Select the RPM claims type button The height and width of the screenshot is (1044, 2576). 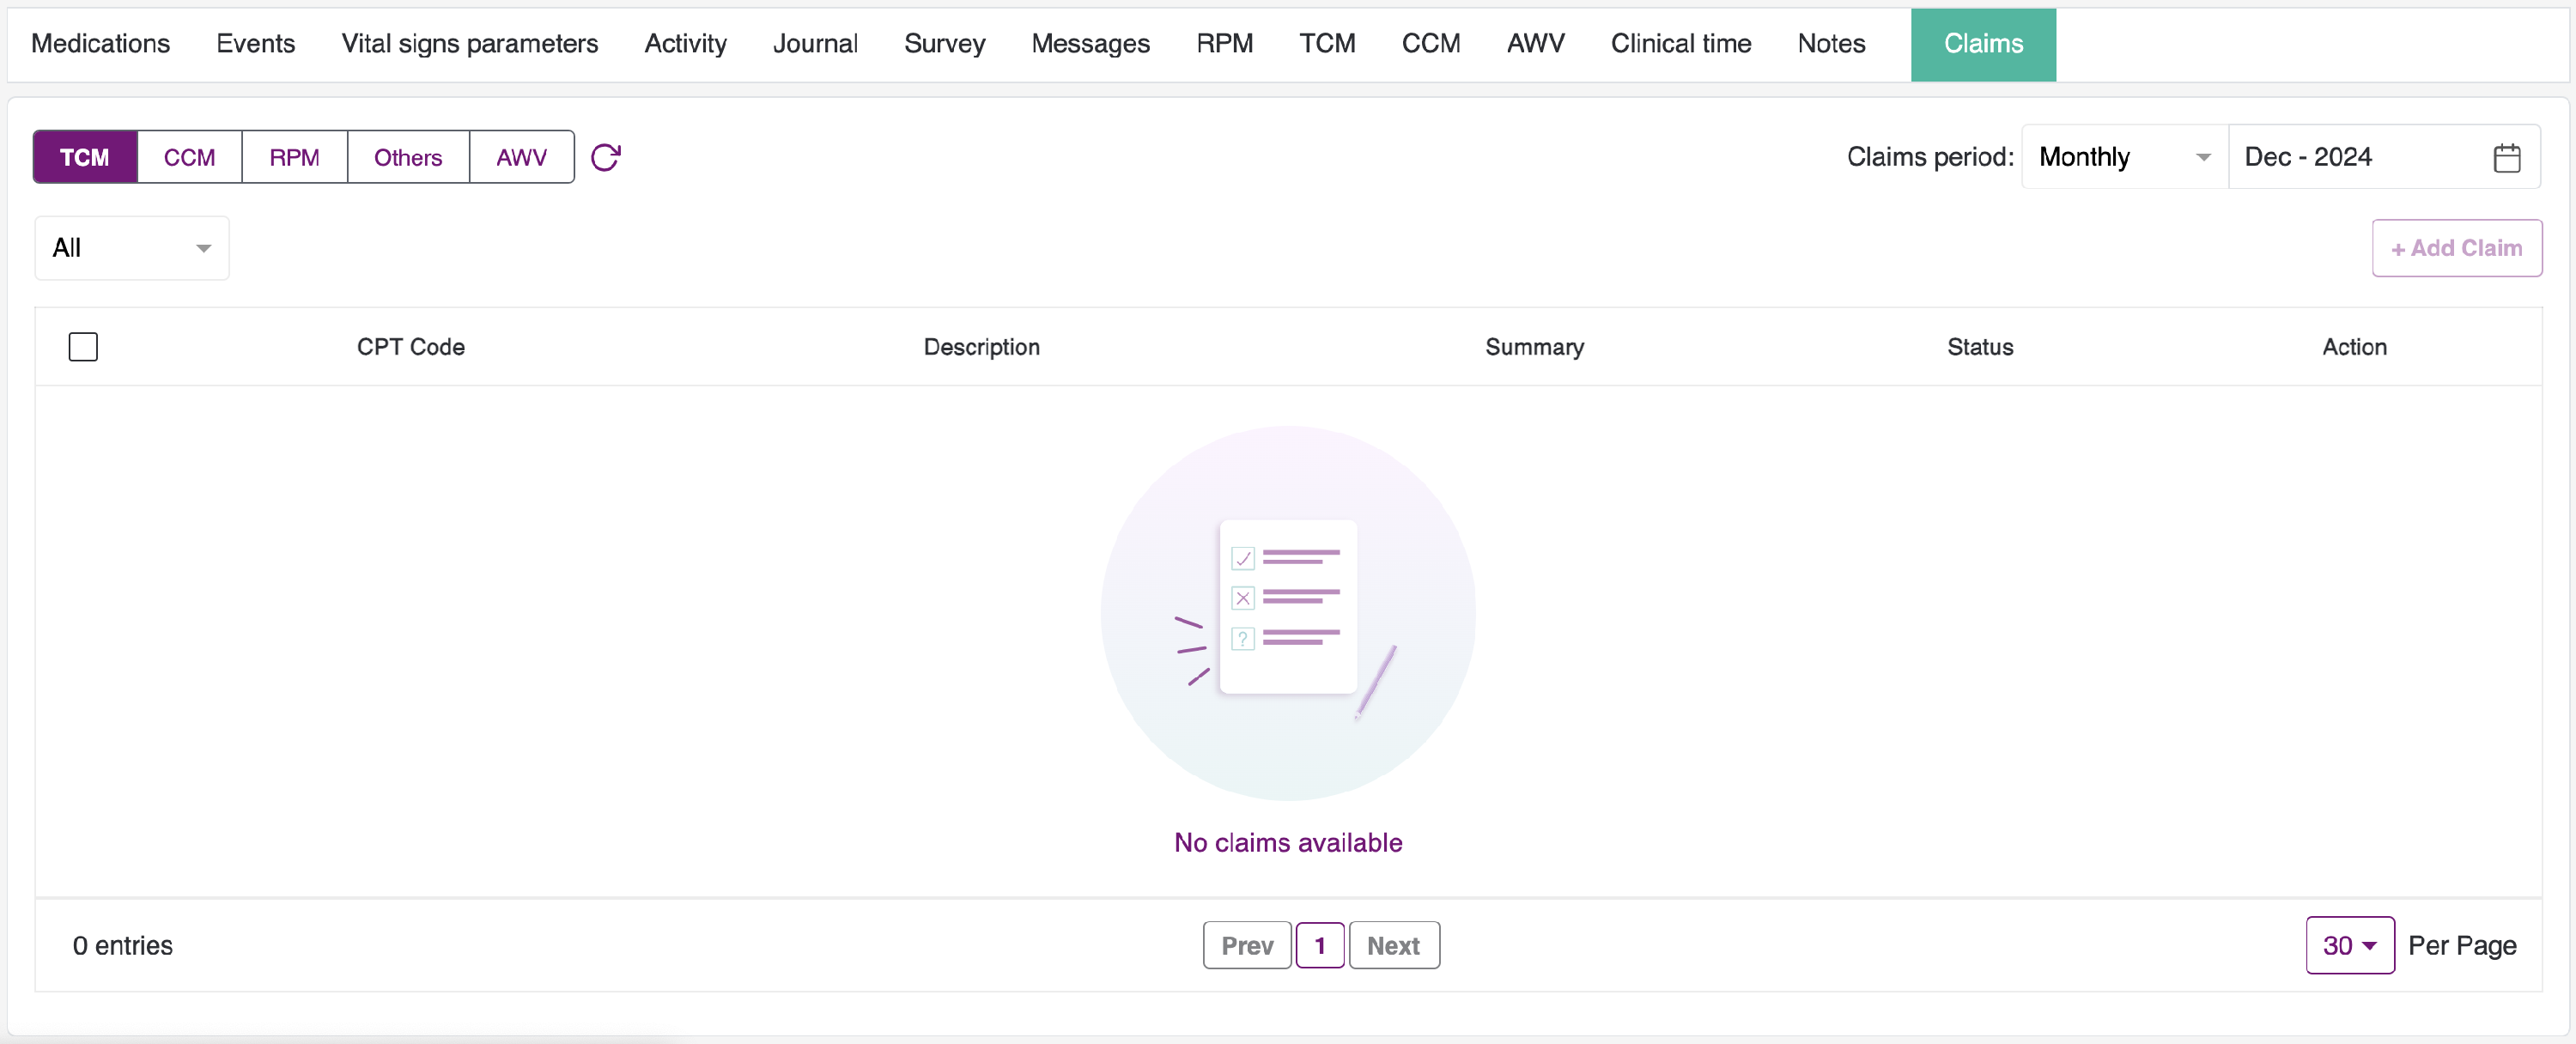(x=294, y=157)
